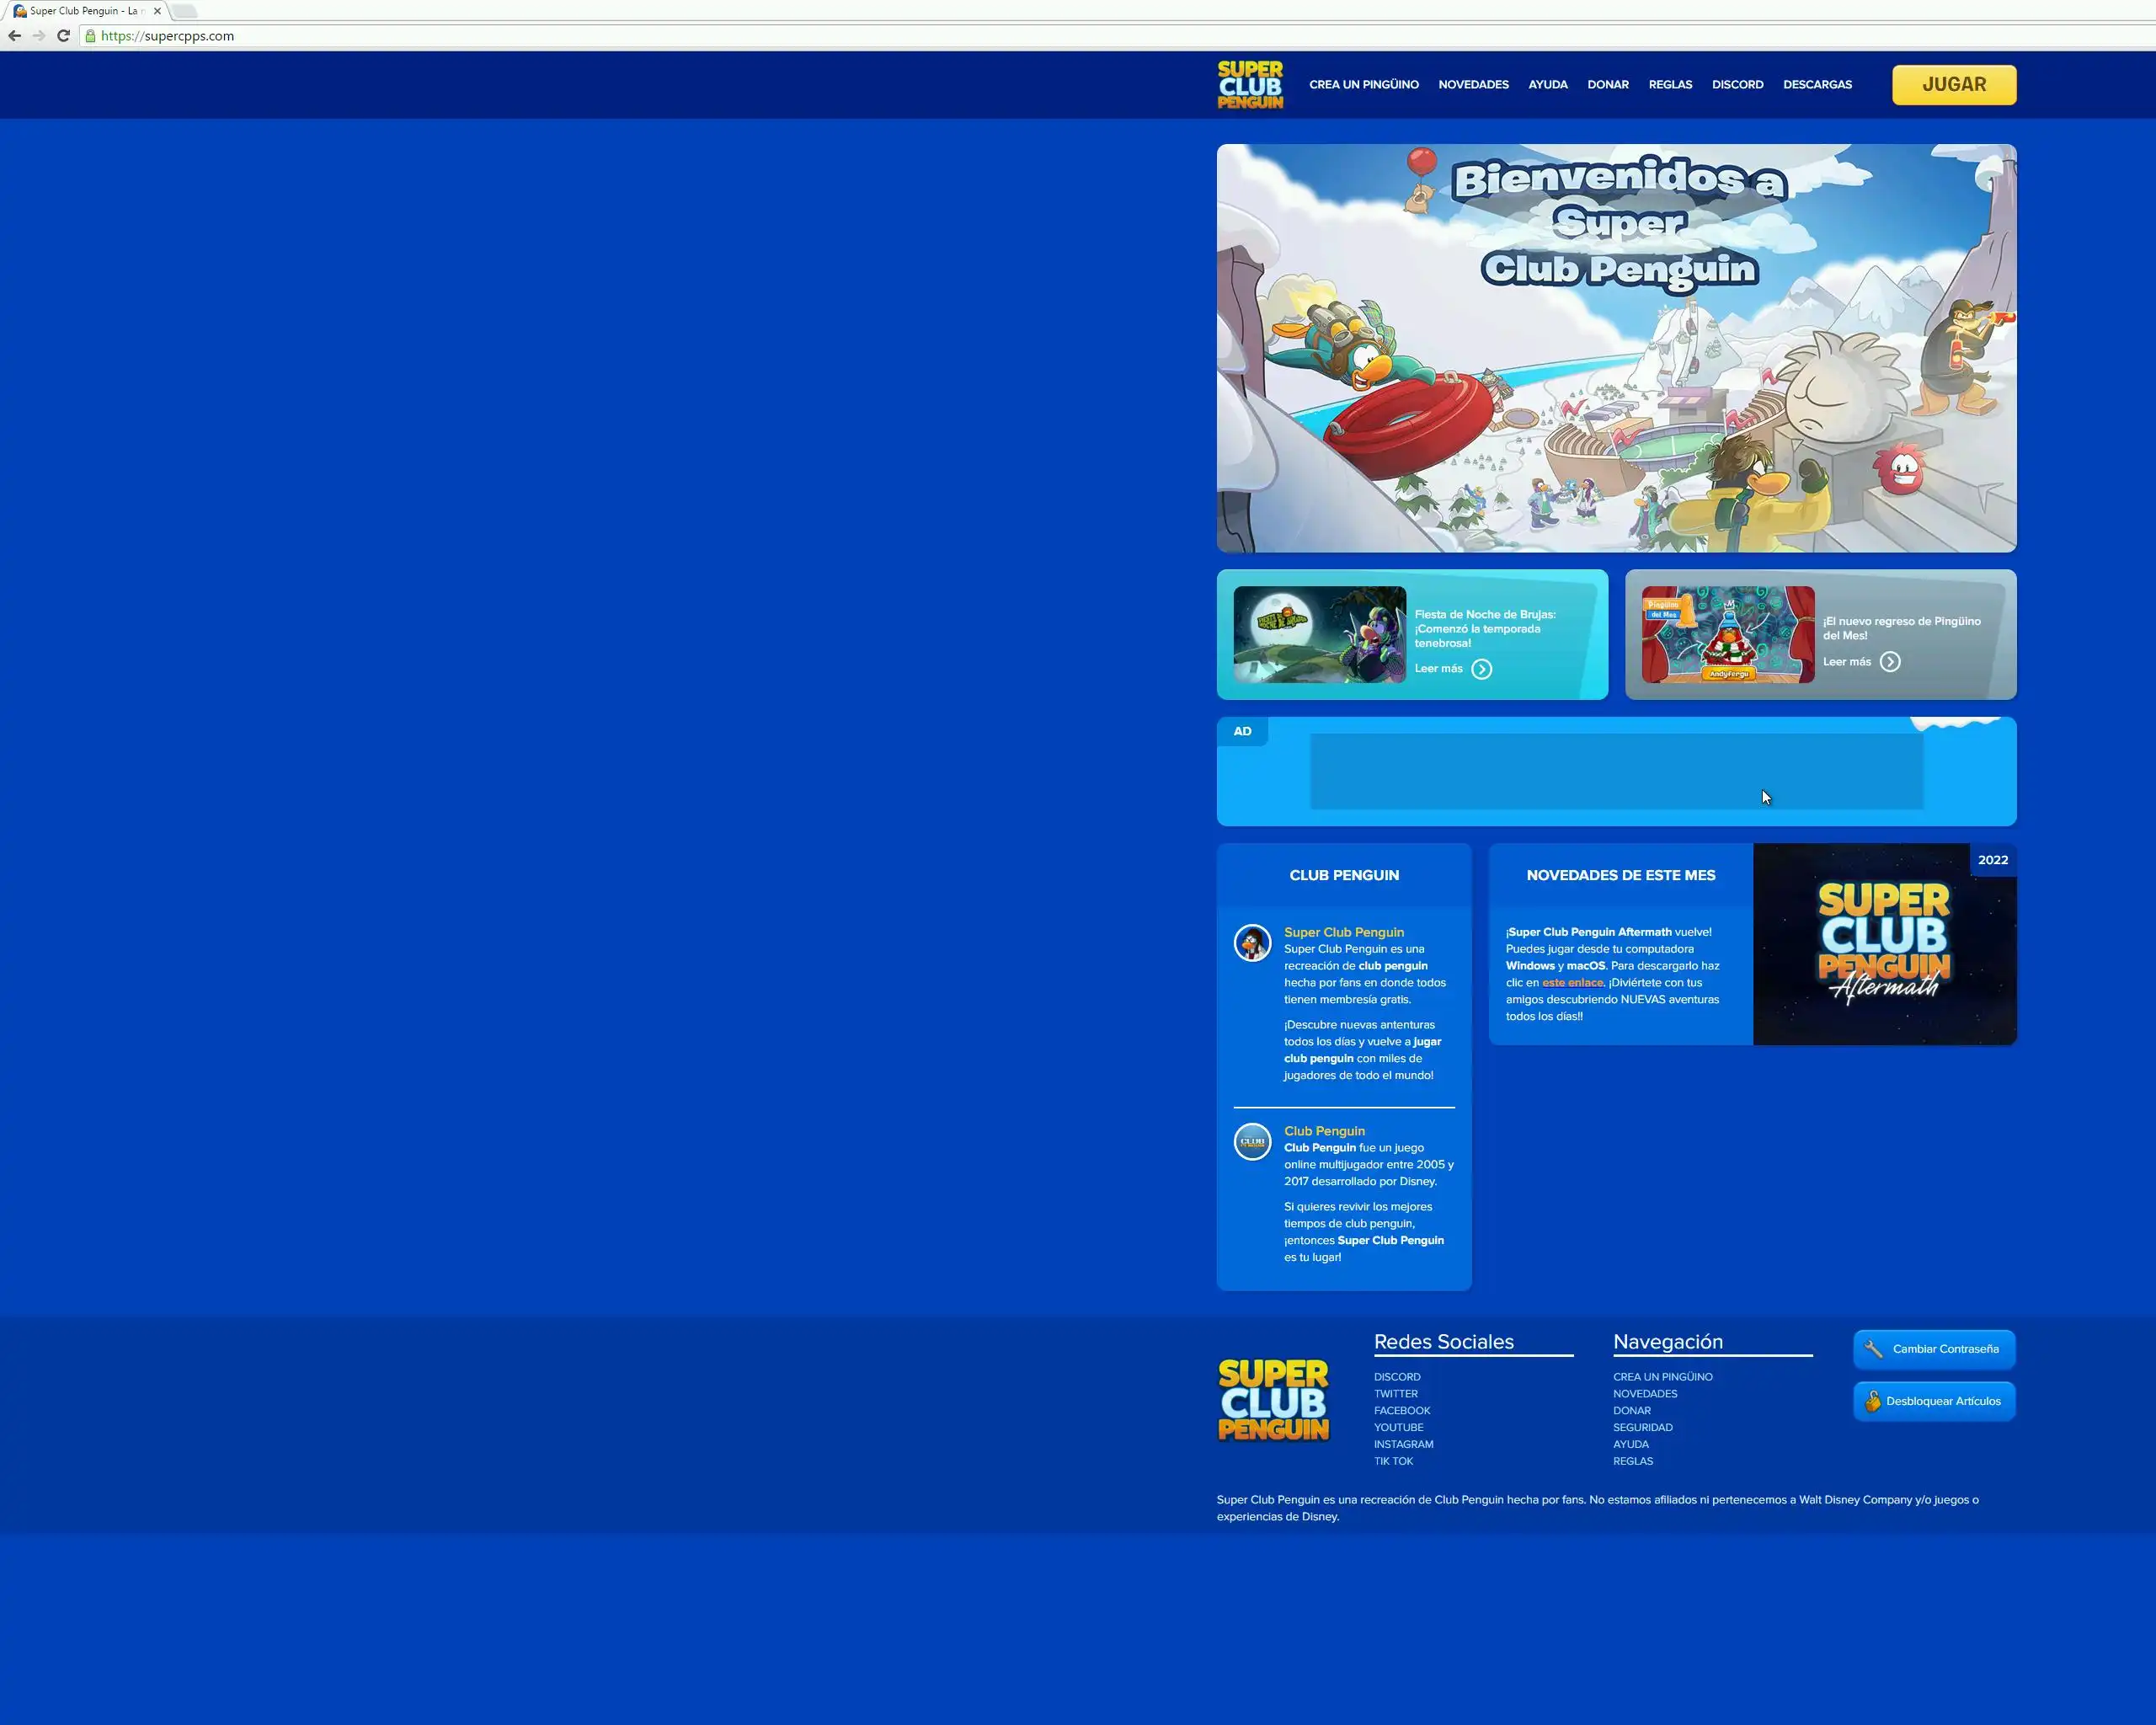This screenshot has width=2156, height=1725.
Task: Follow the orange 'este enlace' download link
Action: point(1572,983)
